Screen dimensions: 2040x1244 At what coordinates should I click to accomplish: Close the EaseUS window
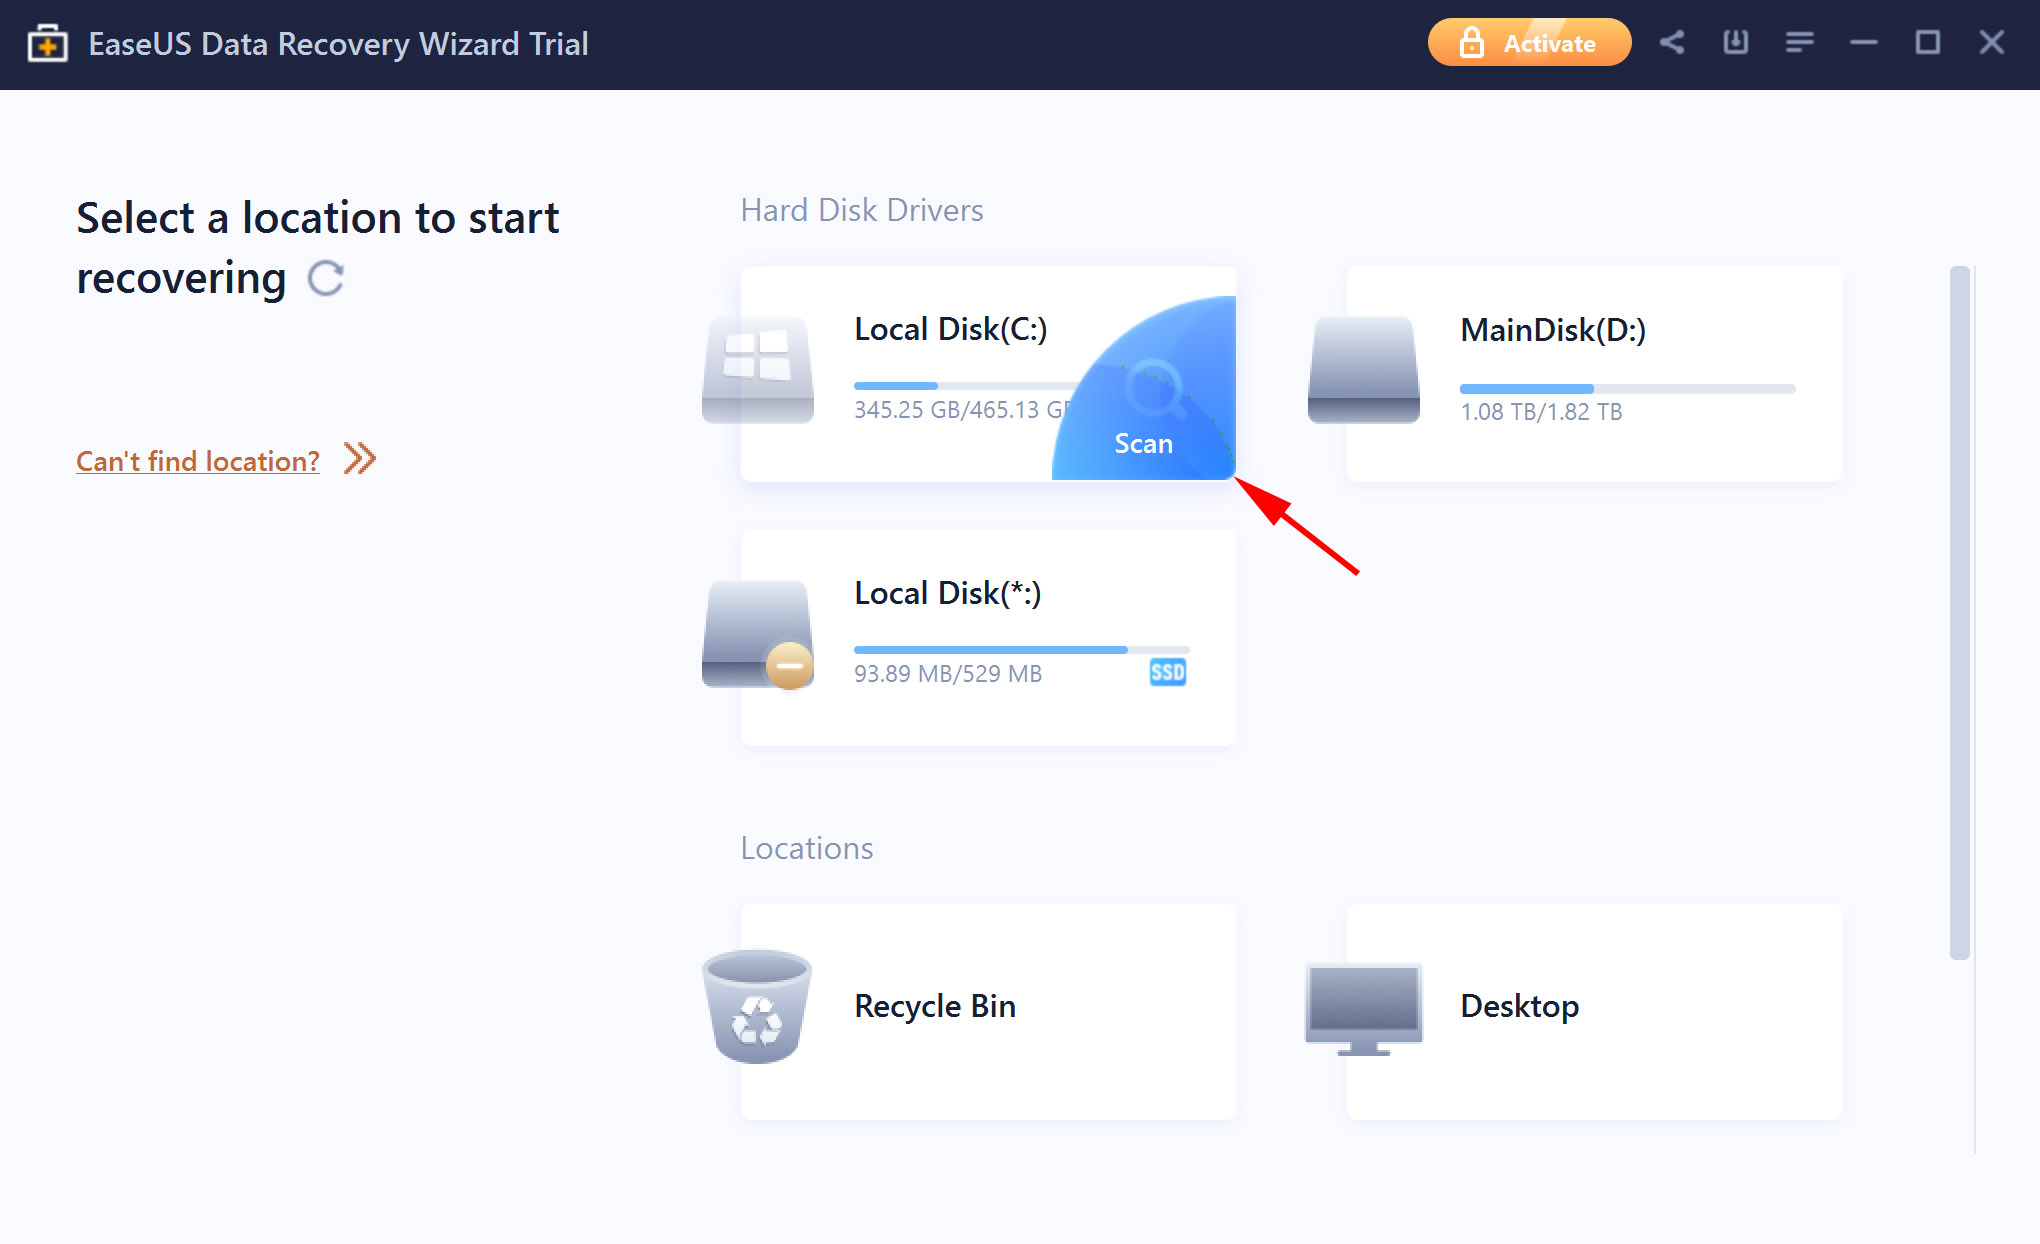tap(1992, 42)
